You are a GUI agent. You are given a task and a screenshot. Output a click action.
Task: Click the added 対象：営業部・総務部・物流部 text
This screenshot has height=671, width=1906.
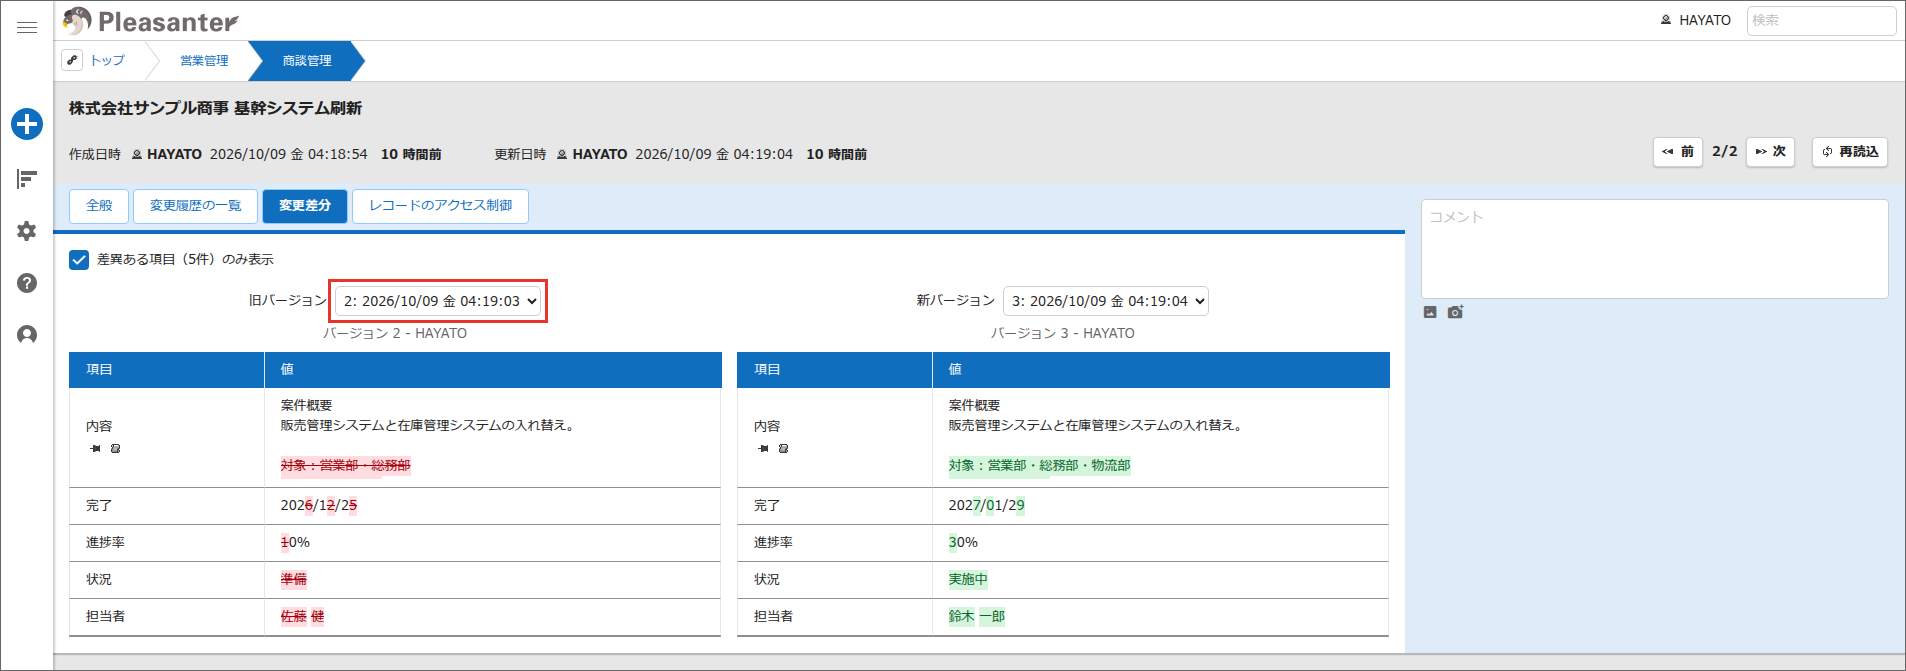pos(1040,466)
